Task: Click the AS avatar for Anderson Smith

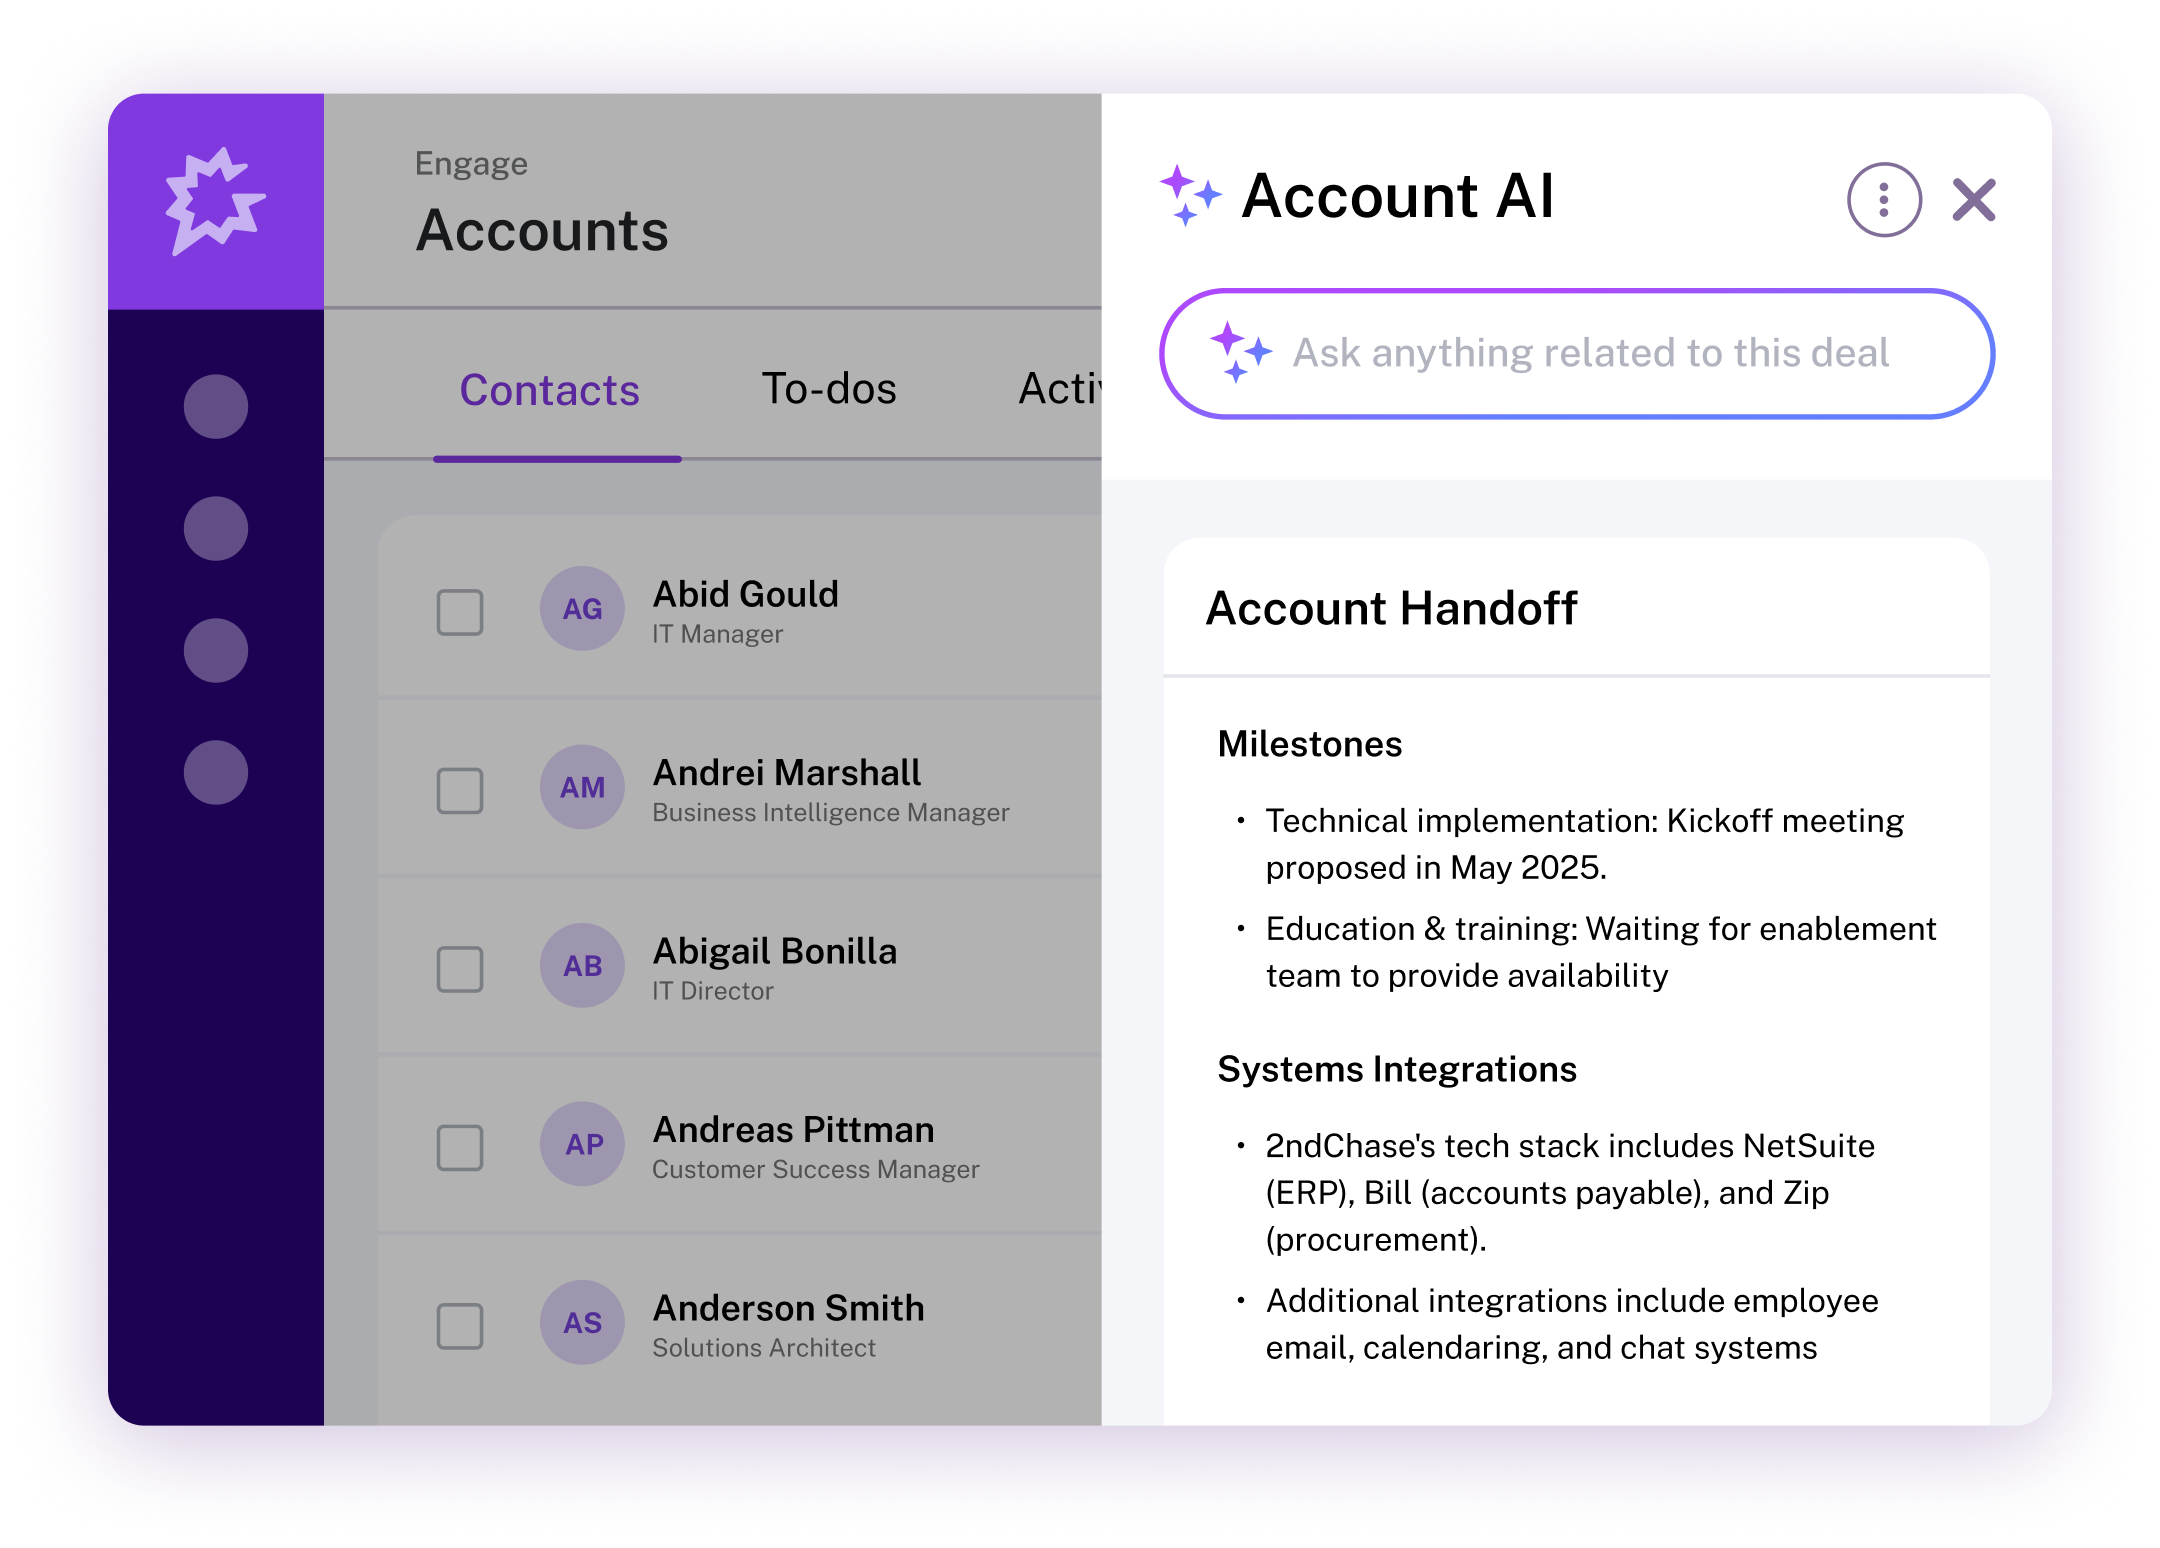Action: pyautogui.click(x=582, y=1322)
